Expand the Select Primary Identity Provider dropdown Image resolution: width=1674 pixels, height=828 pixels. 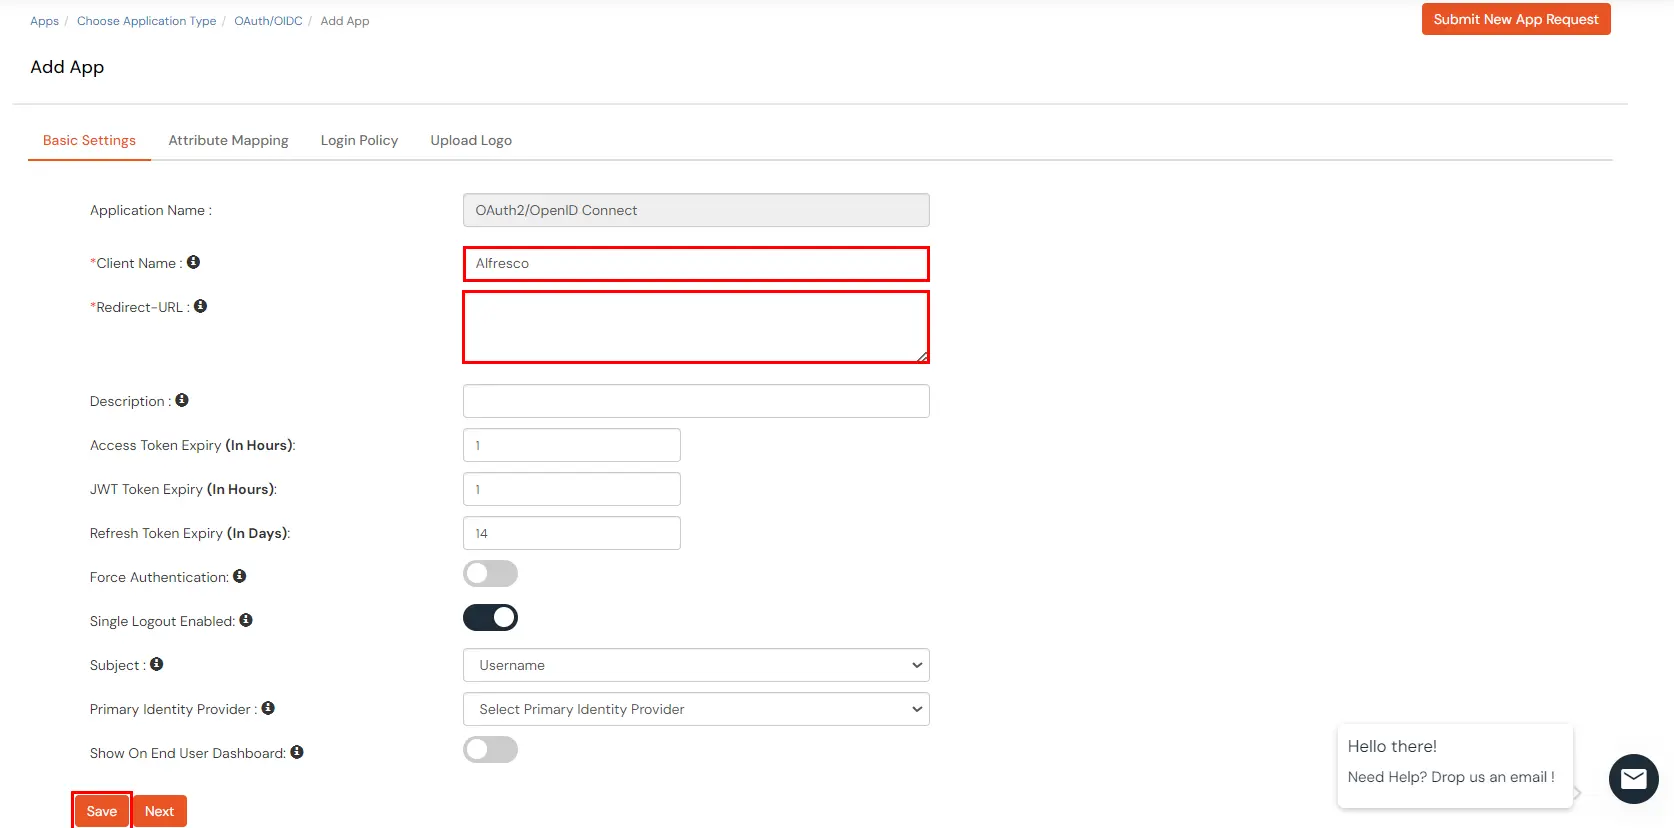(x=696, y=709)
